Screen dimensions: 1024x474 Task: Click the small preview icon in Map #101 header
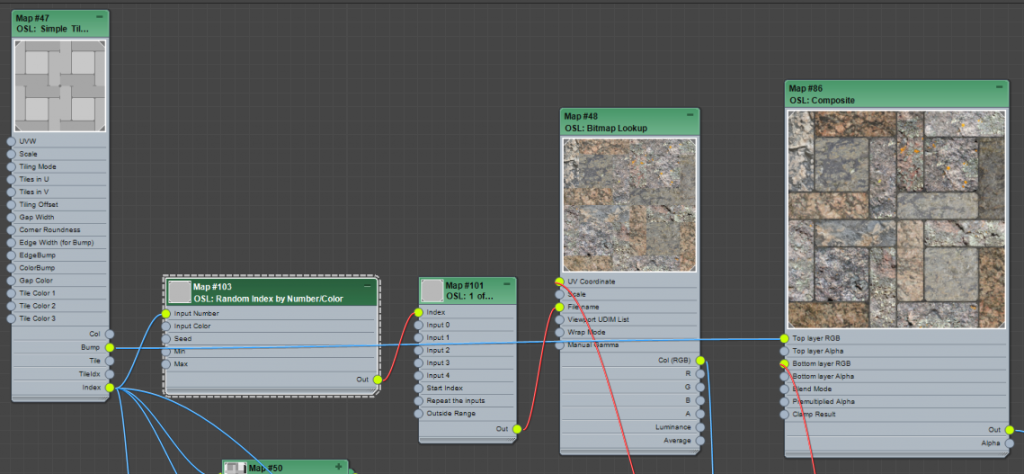point(432,290)
